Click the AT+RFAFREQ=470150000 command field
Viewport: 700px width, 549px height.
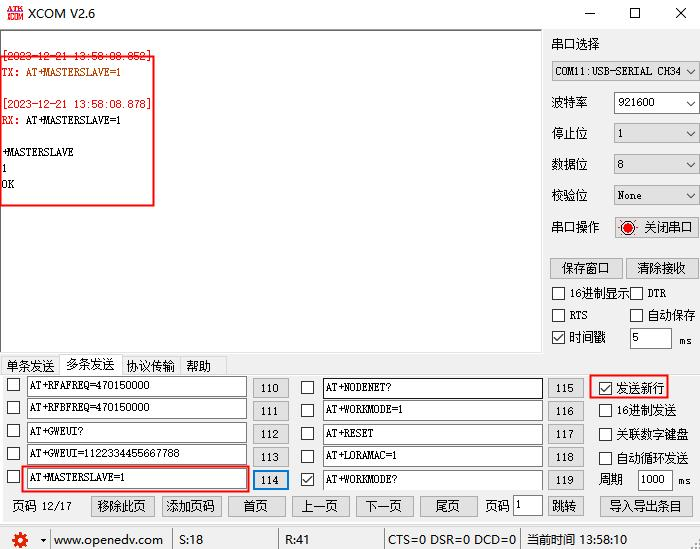(137, 386)
